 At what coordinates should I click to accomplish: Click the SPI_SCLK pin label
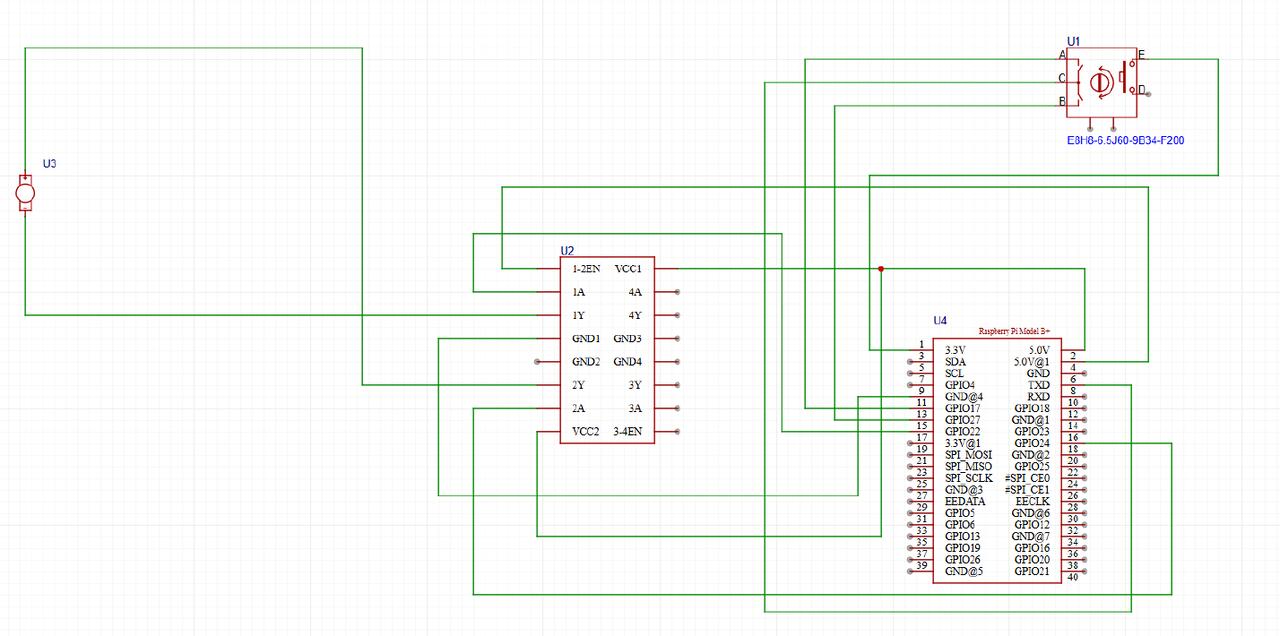[969, 478]
